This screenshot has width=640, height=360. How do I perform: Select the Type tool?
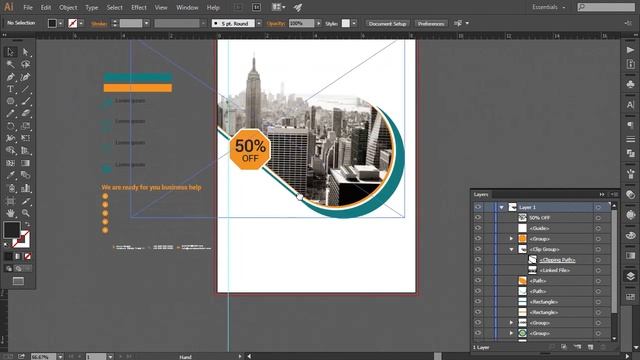[11, 89]
